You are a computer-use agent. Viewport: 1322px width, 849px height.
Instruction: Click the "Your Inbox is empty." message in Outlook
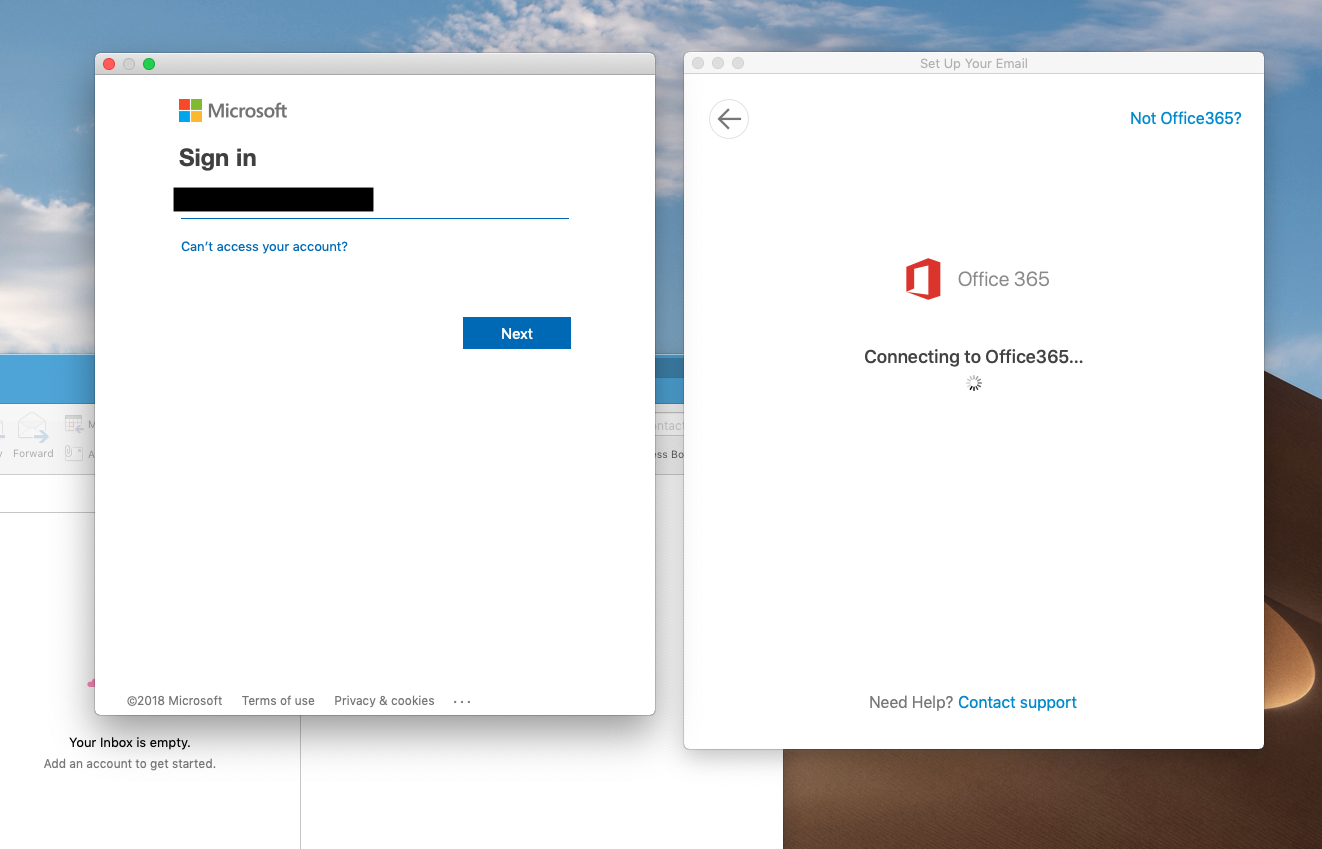[130, 742]
